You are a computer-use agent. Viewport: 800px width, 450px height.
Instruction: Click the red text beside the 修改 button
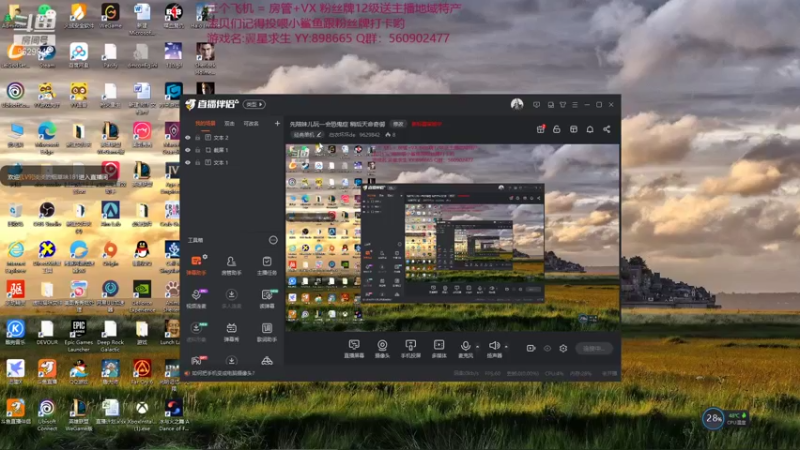[x=427, y=124]
